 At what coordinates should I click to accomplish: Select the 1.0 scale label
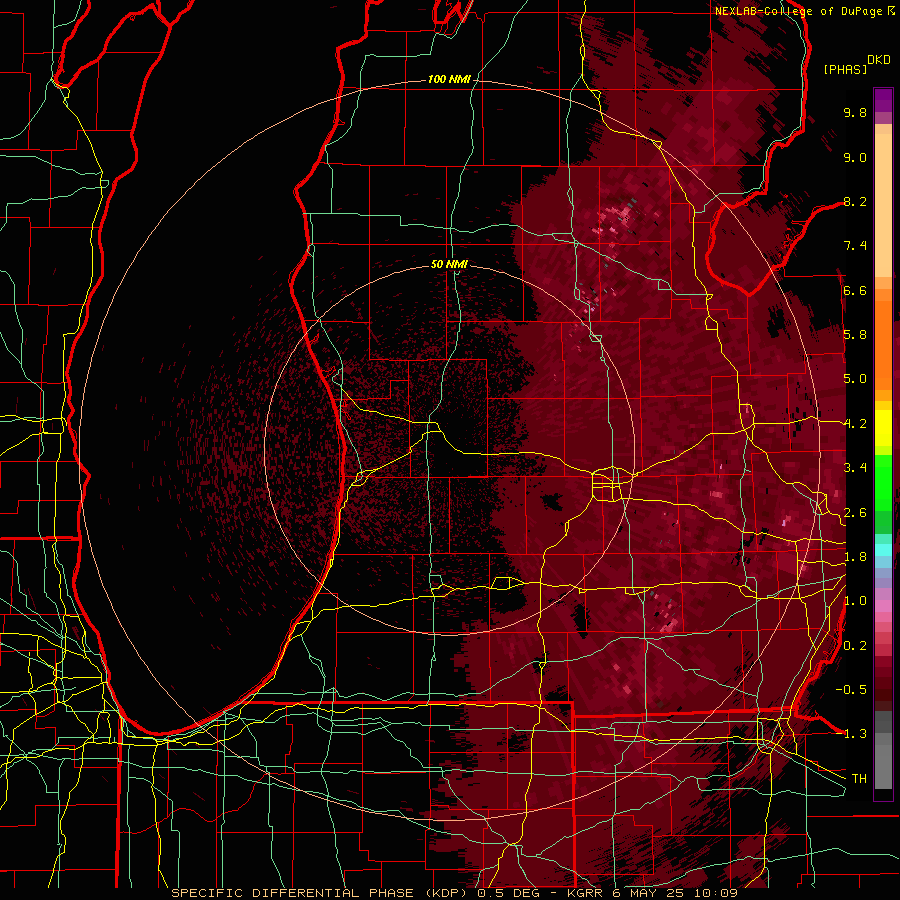(x=855, y=601)
